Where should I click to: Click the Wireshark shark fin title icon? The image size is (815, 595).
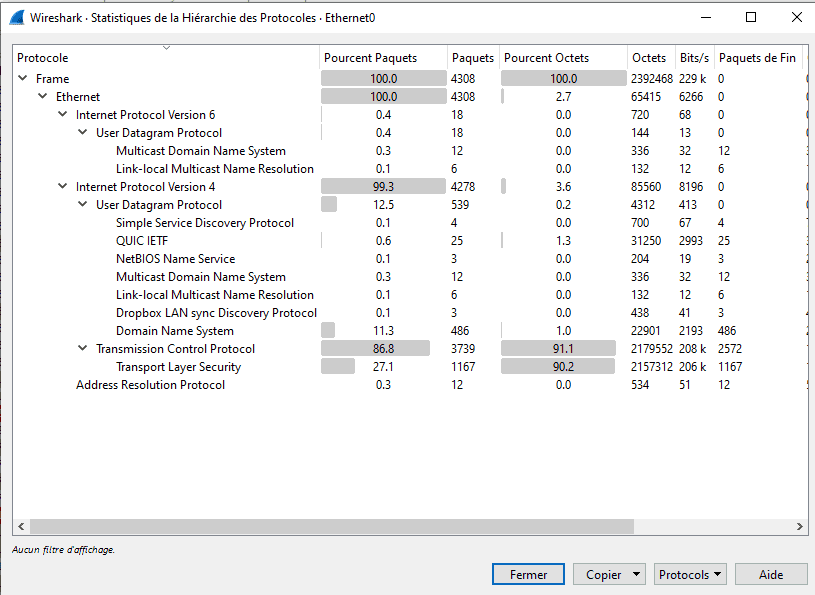[x=17, y=17]
